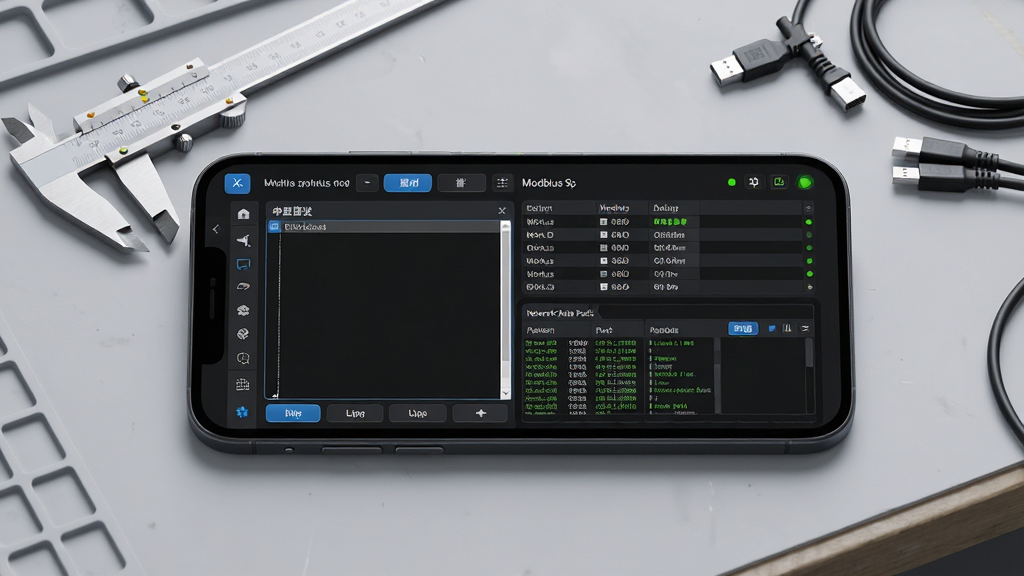Open Home in the sidebar

[244, 214]
